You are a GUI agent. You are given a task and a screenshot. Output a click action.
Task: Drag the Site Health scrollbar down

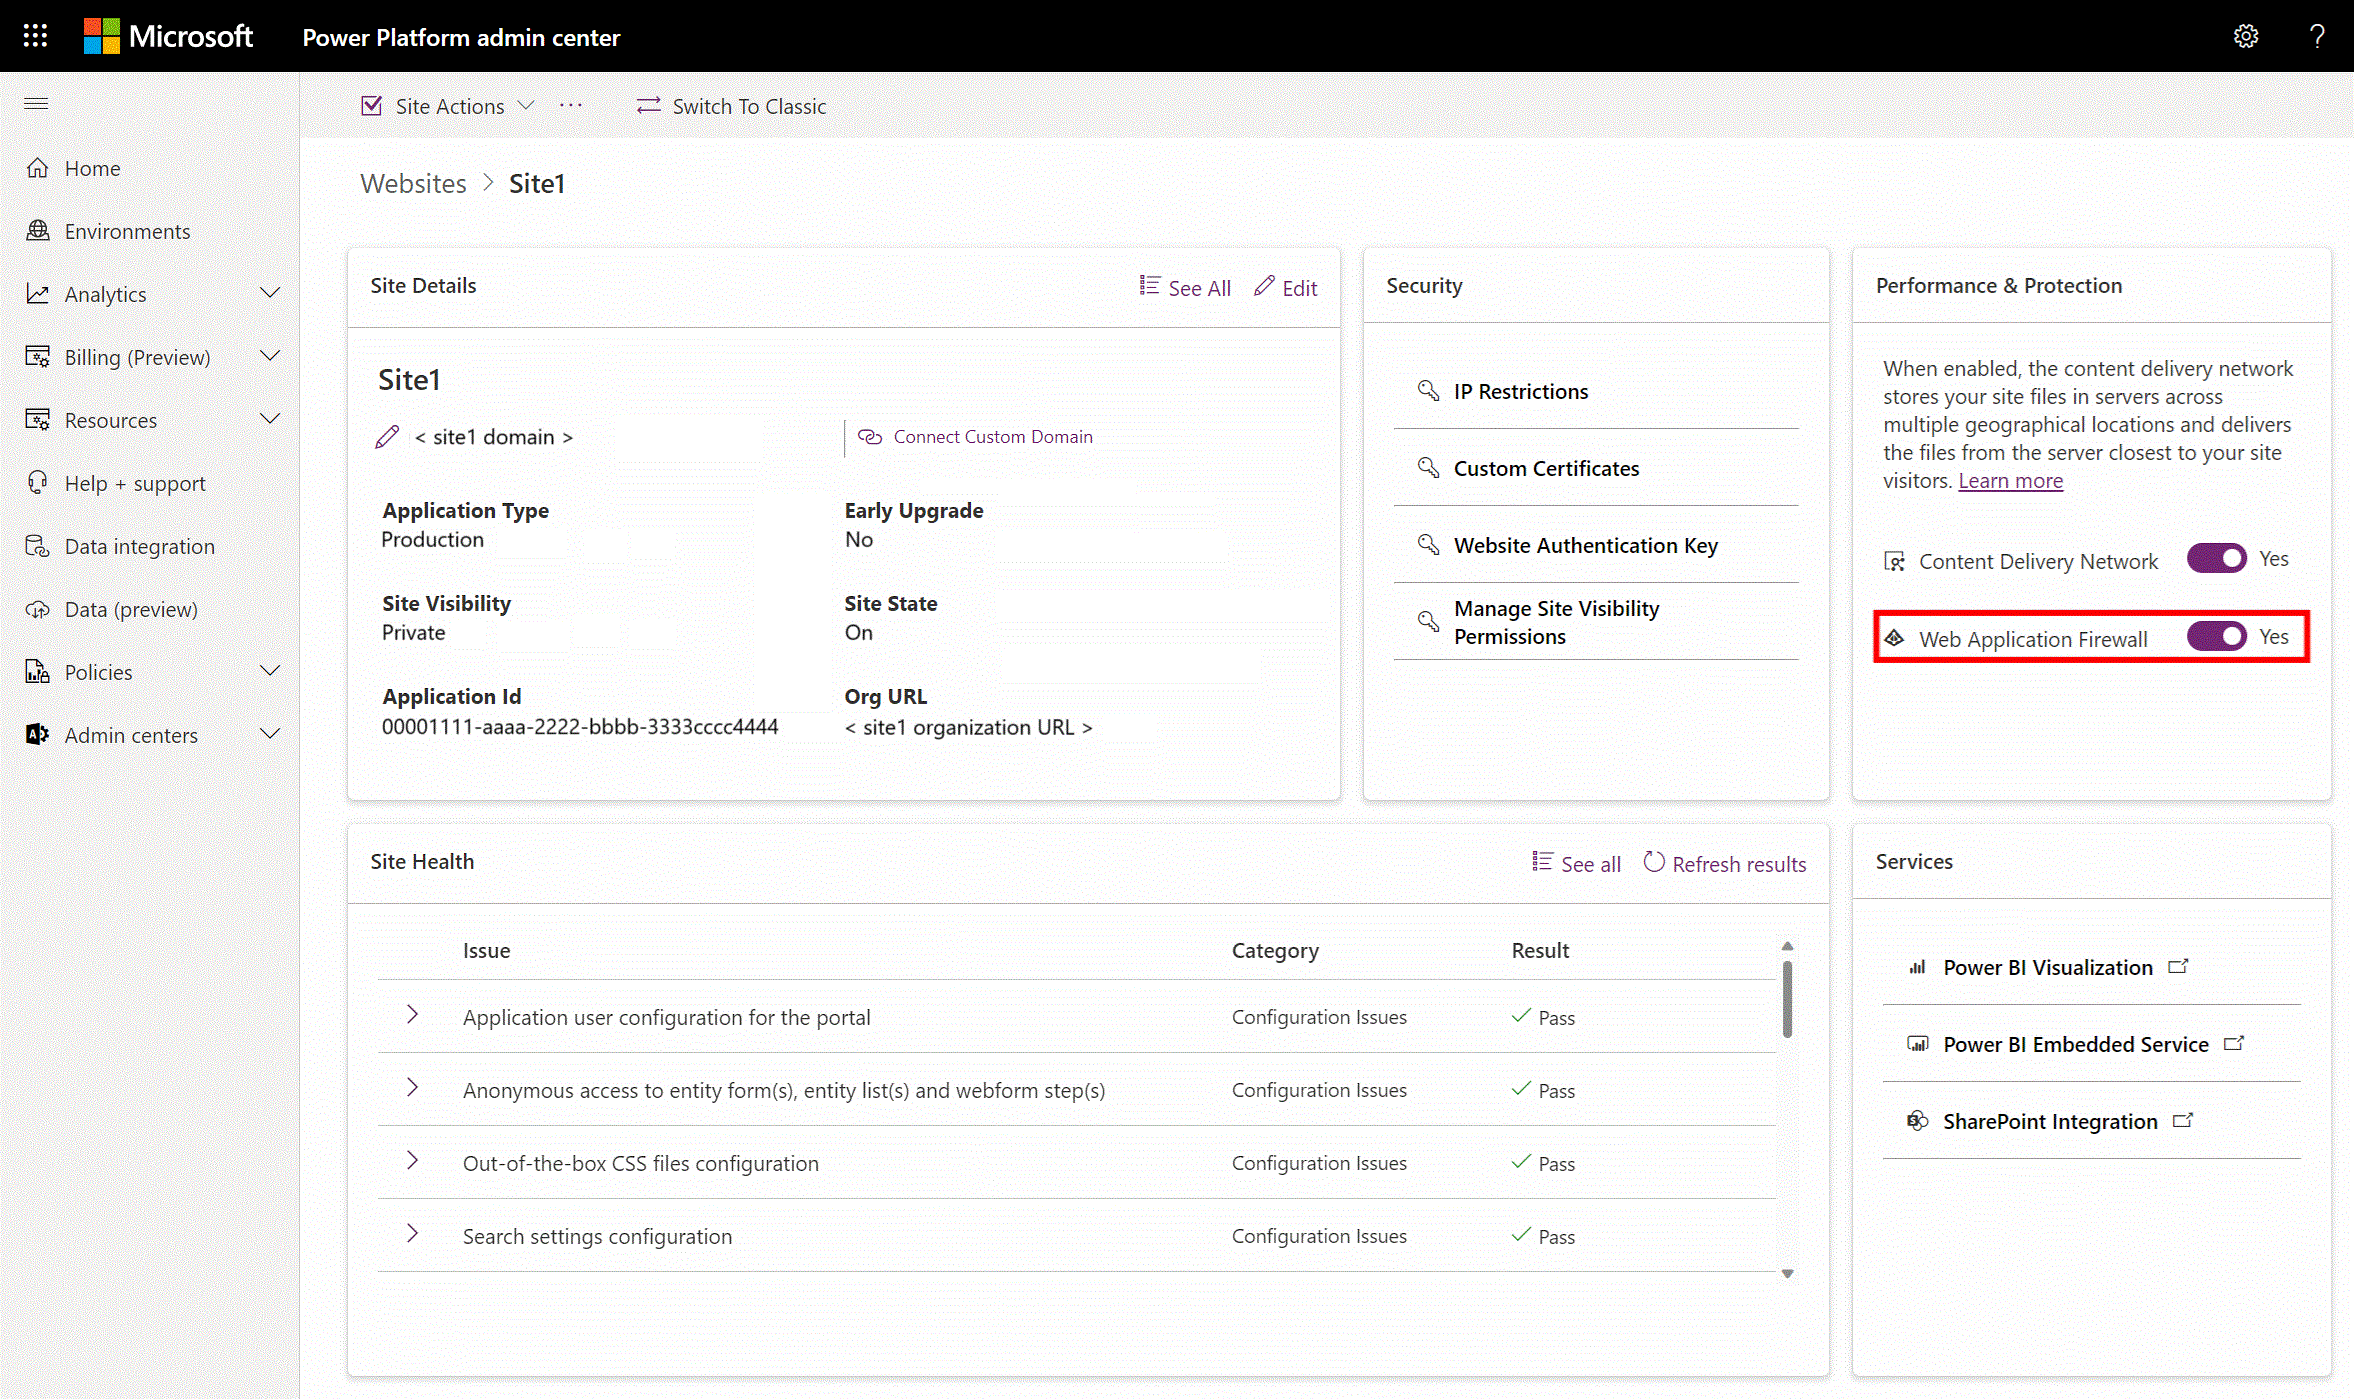tap(1788, 1274)
